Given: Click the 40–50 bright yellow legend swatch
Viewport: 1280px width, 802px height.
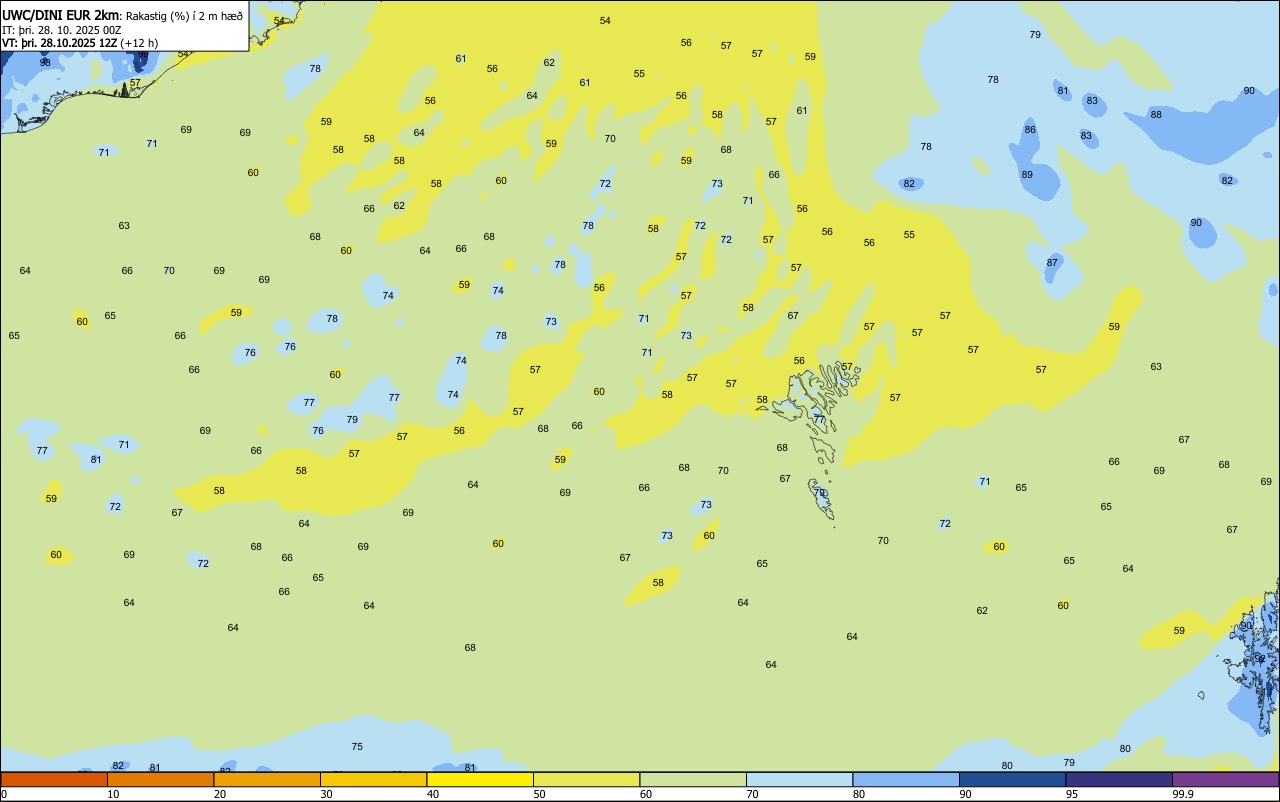Looking at the screenshot, I should pyautogui.click(x=480, y=779).
